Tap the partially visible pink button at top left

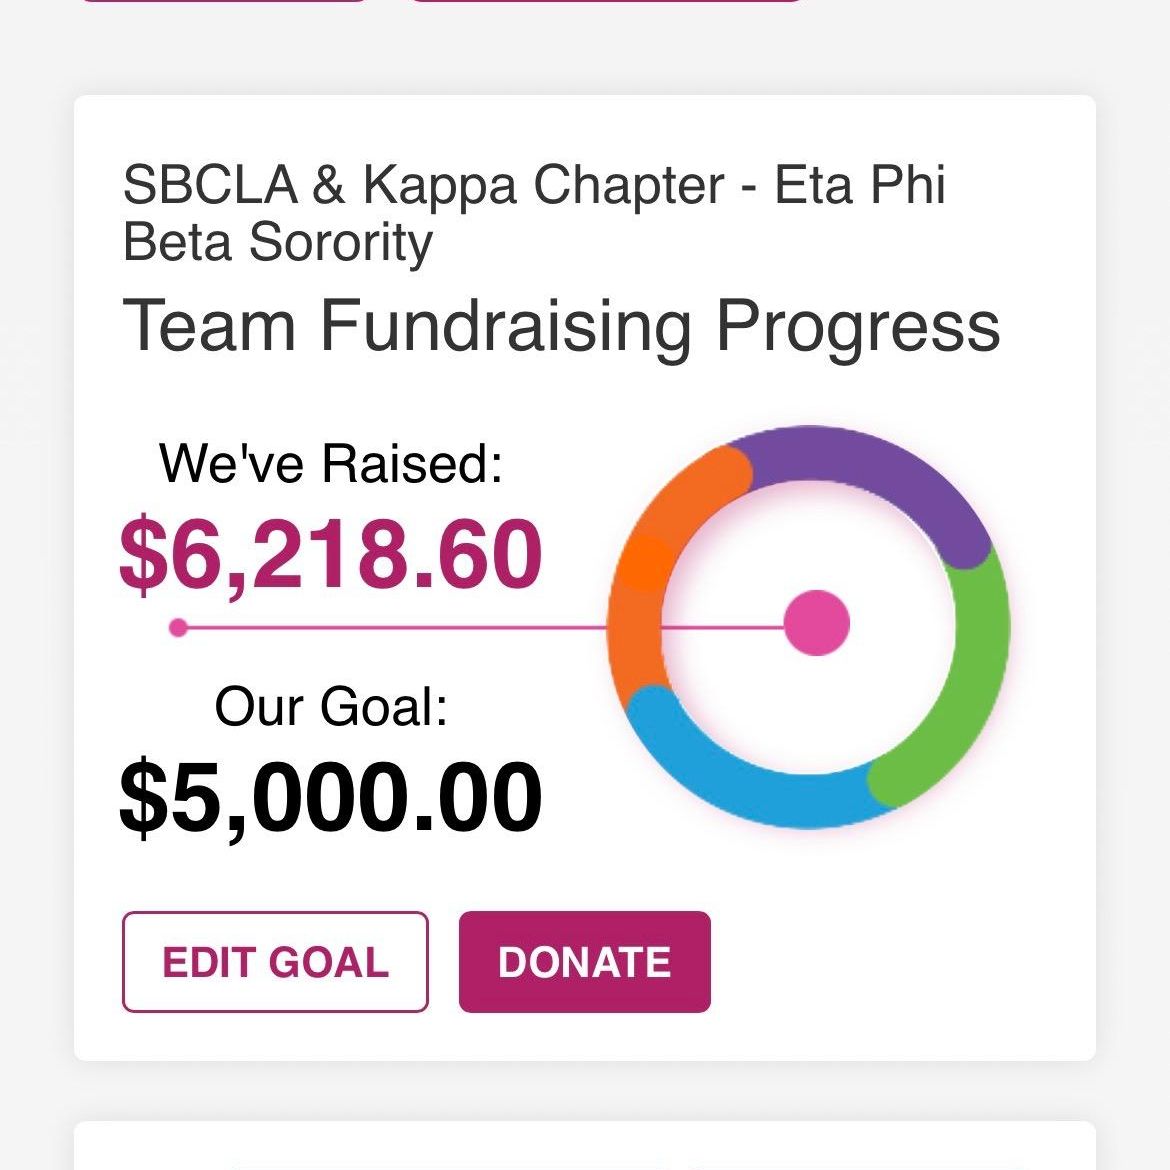click(223, 1)
